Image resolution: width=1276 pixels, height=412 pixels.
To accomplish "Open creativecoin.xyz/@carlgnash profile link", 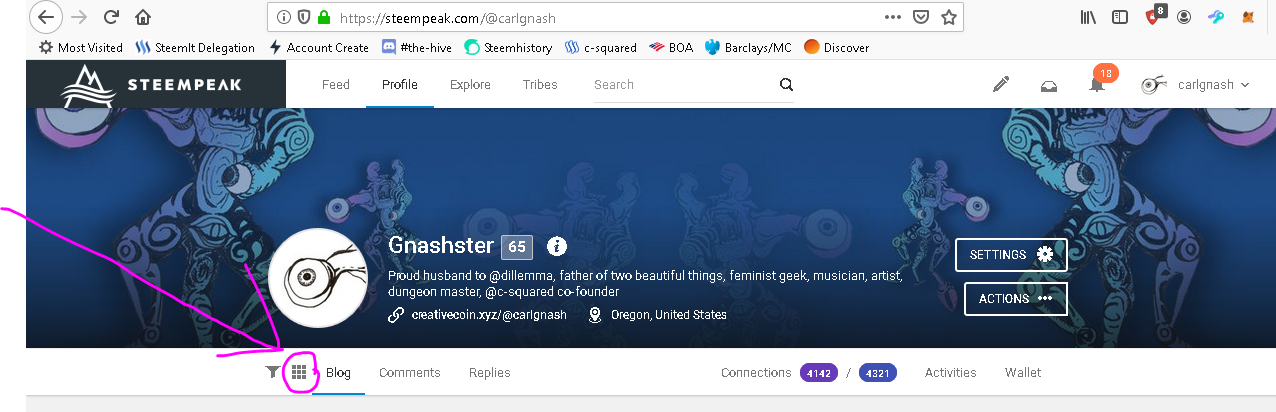I will point(489,315).
